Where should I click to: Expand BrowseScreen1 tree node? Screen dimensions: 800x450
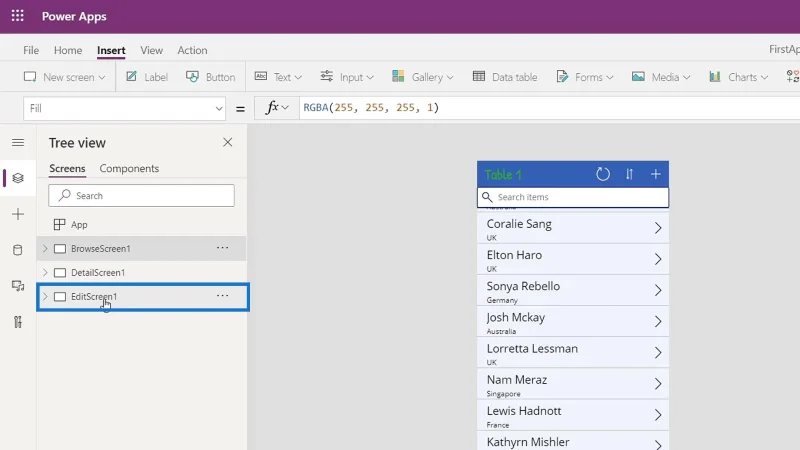(45, 248)
